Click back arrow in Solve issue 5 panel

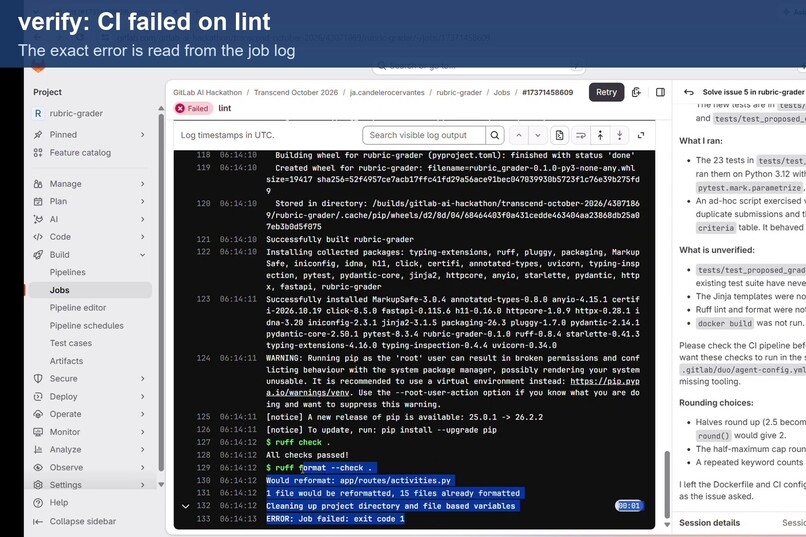pyautogui.click(x=688, y=92)
